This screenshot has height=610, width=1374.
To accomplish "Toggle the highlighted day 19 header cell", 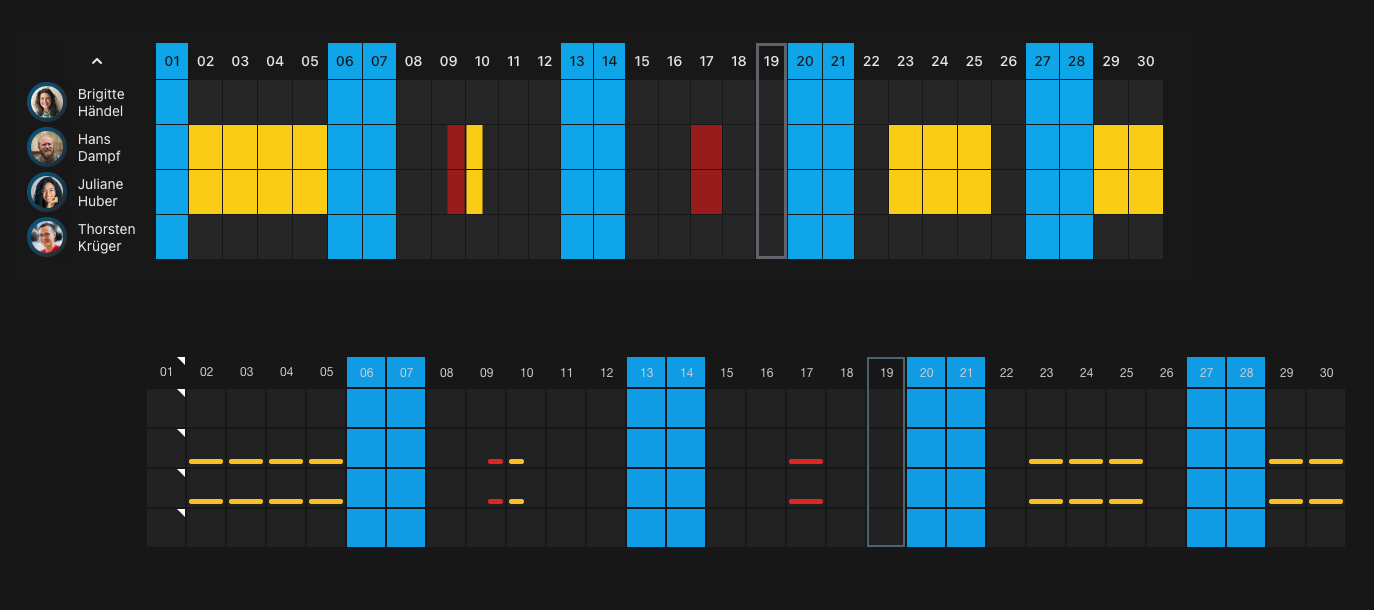I will tap(771, 61).
